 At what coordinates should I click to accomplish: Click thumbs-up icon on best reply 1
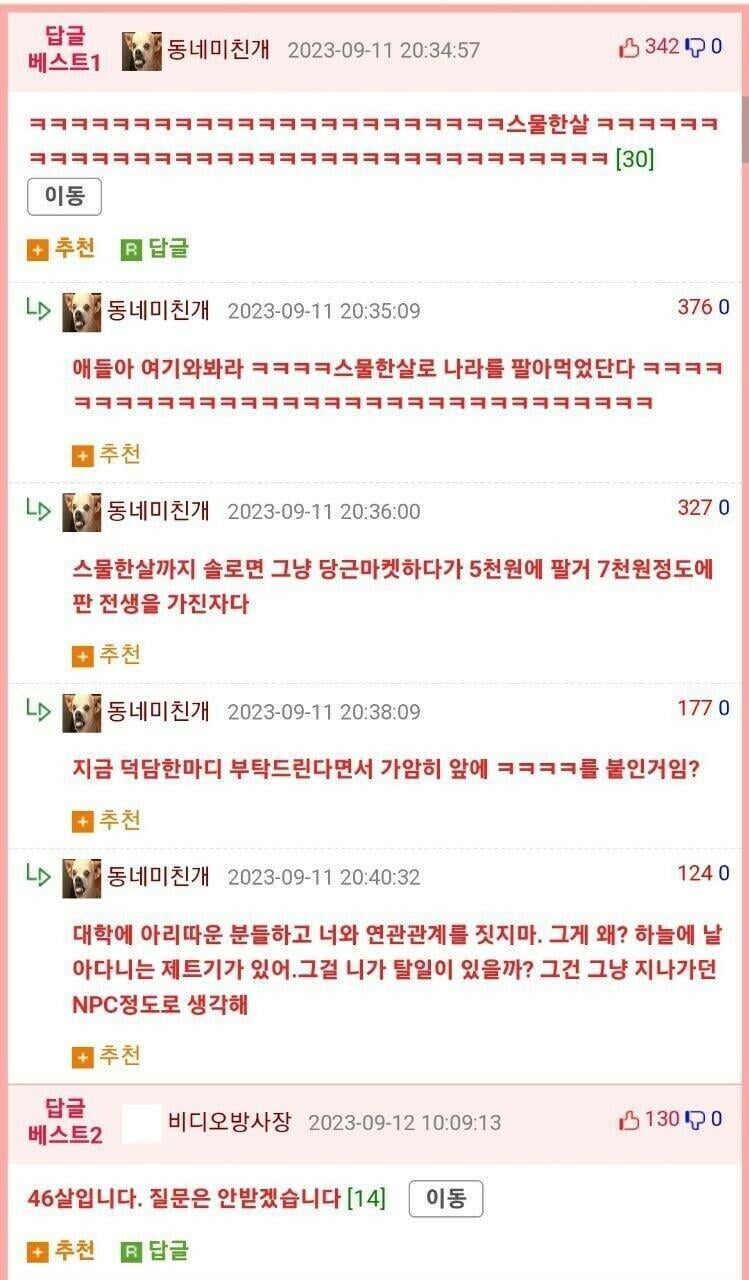tap(629, 48)
